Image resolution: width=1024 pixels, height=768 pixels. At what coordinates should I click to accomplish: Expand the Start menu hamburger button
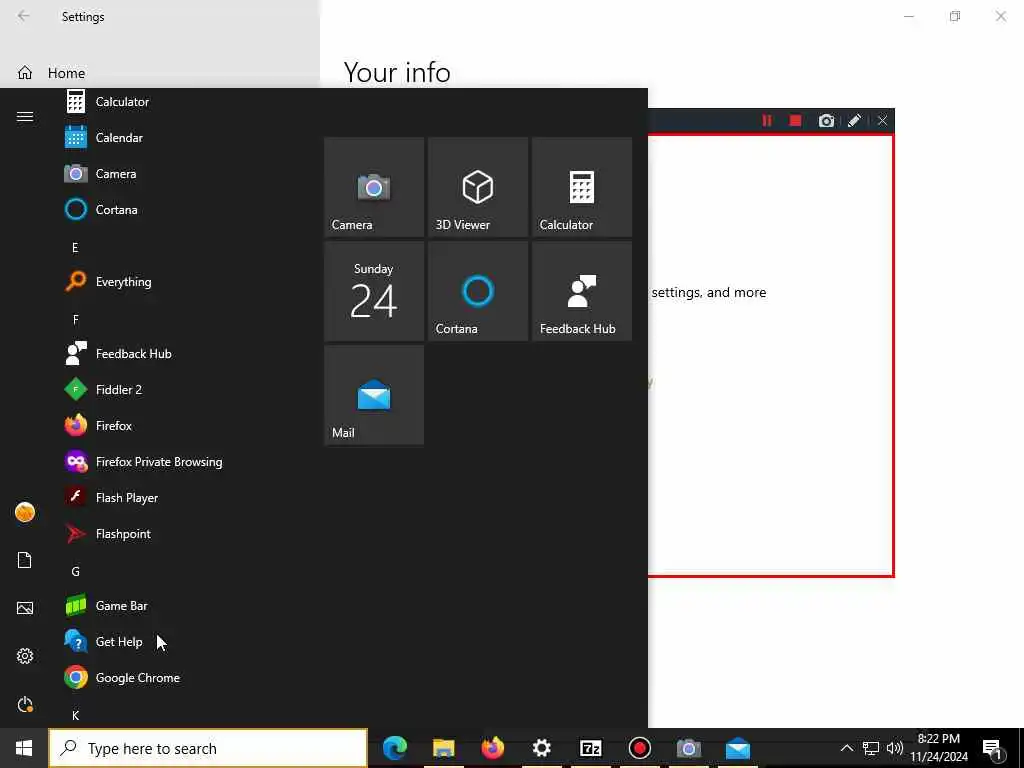coord(25,116)
